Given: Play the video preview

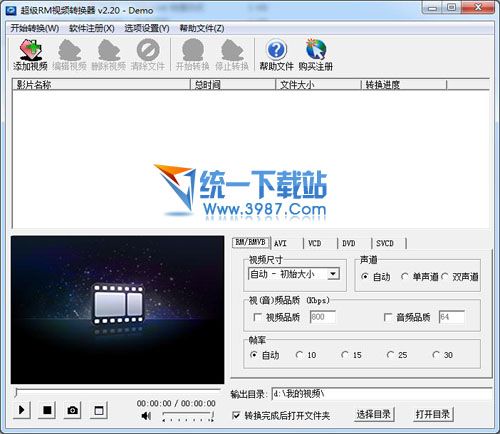Looking at the screenshot, I should click(22, 410).
